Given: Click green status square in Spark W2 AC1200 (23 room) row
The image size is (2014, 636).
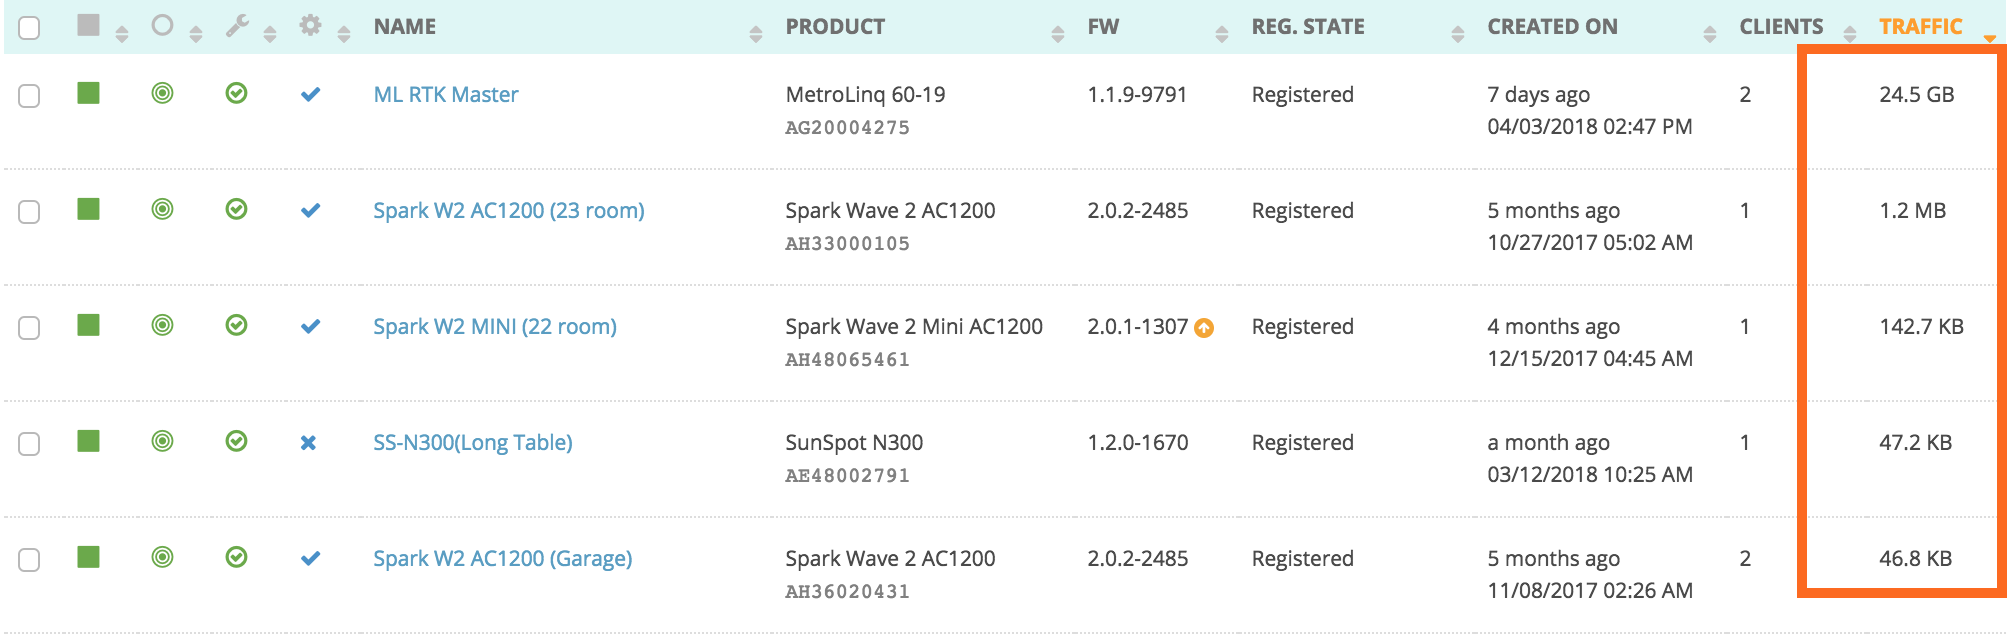Looking at the screenshot, I should point(89,209).
